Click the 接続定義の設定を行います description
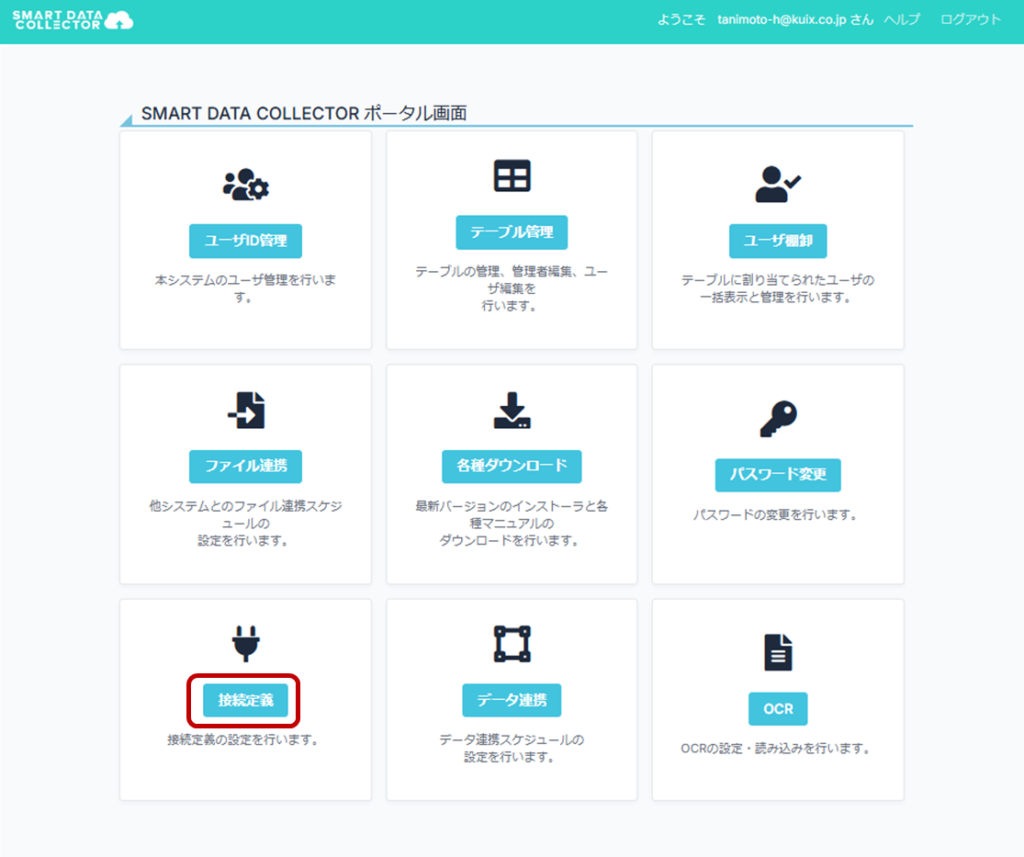 [242, 739]
